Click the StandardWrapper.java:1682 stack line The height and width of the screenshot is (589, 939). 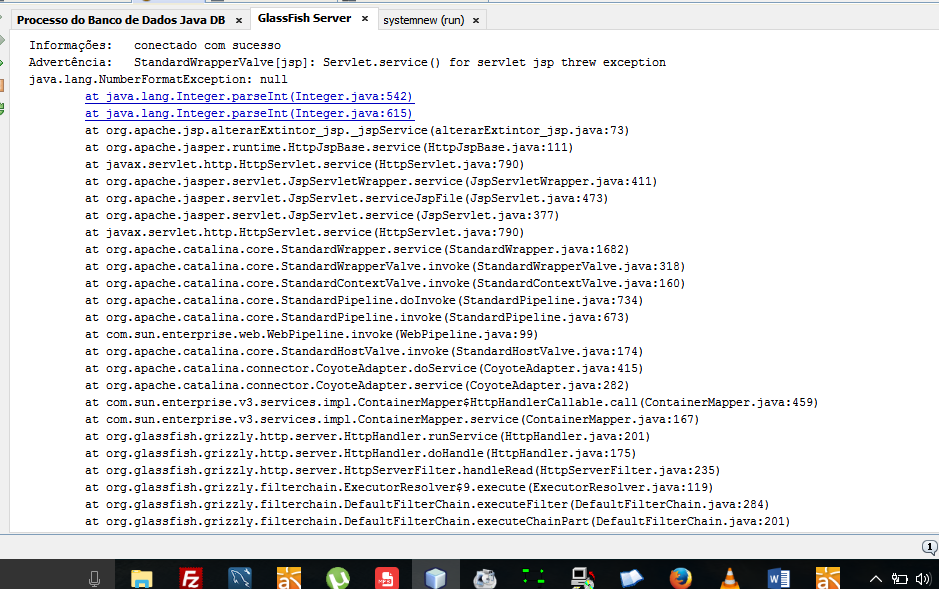(x=357, y=250)
